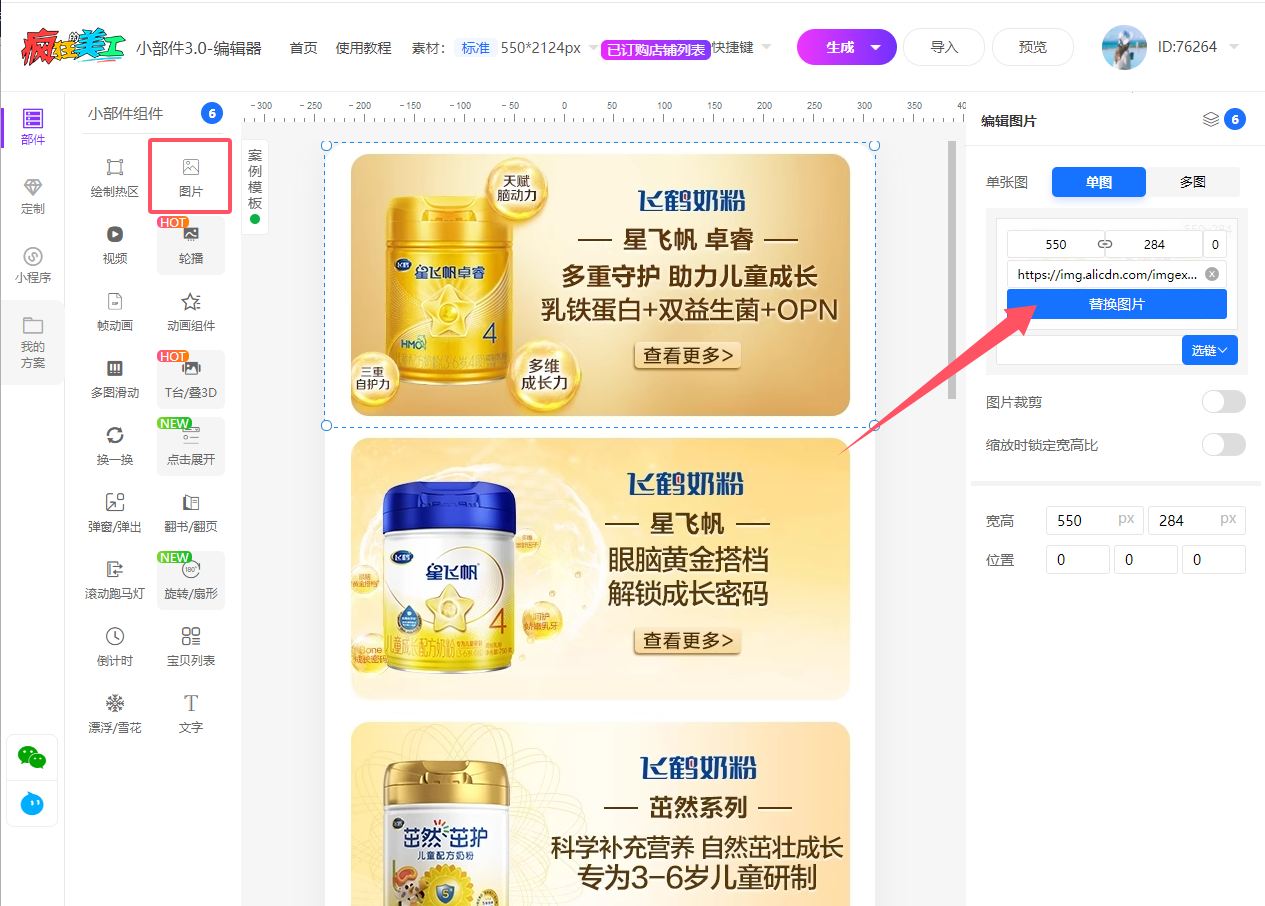Choose the 旋转/扇形 rotate component

pos(191,578)
